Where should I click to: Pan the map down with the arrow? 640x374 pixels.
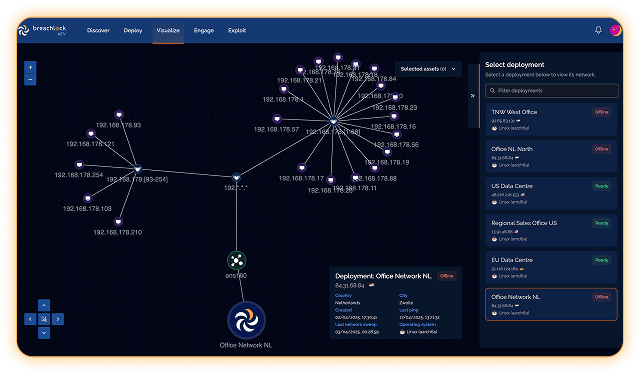click(44, 333)
